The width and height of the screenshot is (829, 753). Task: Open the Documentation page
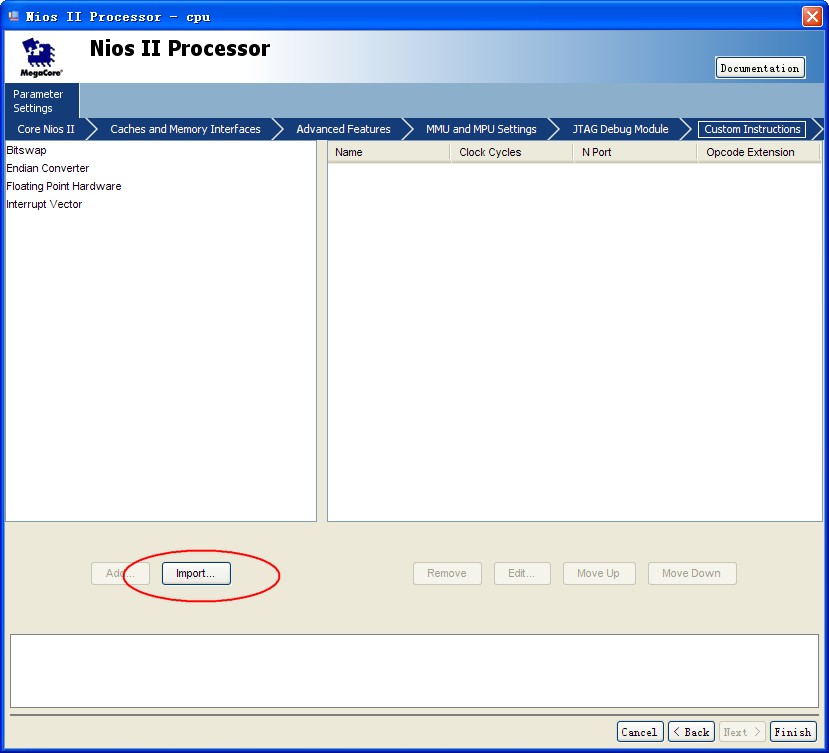[x=760, y=68]
